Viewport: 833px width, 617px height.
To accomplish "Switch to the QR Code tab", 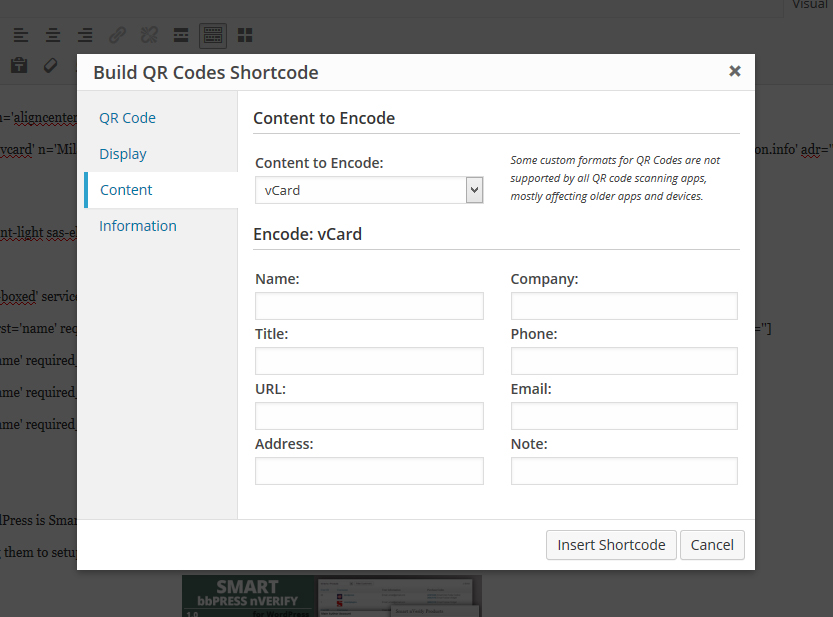I will (x=127, y=118).
